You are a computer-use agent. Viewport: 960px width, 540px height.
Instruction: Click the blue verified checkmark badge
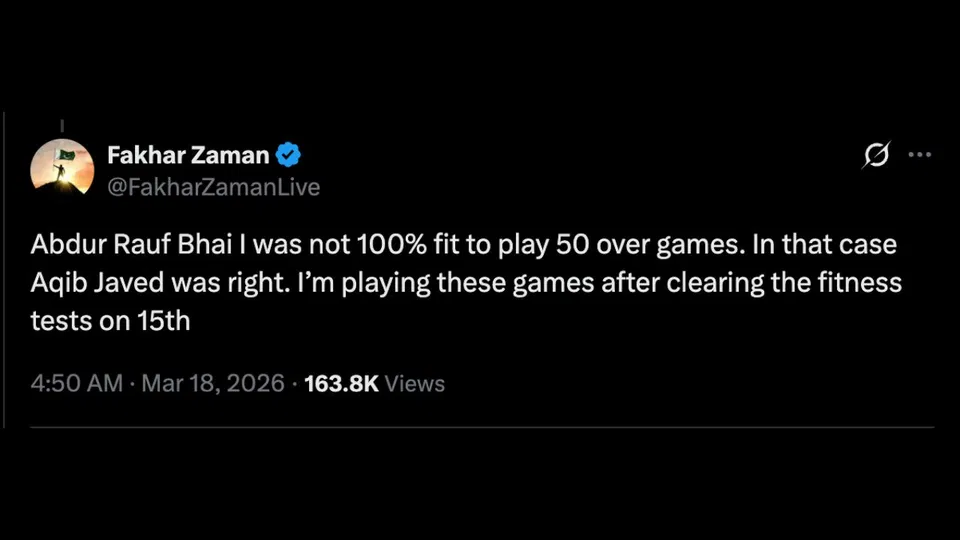(x=289, y=155)
